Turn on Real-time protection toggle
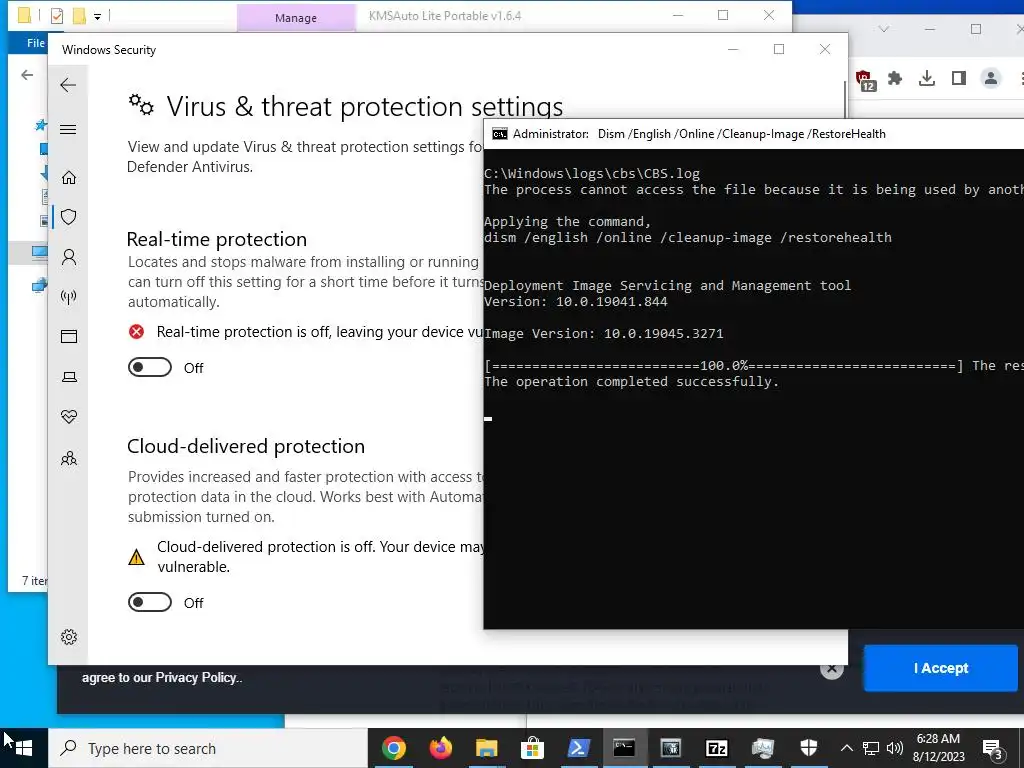 [150, 368]
